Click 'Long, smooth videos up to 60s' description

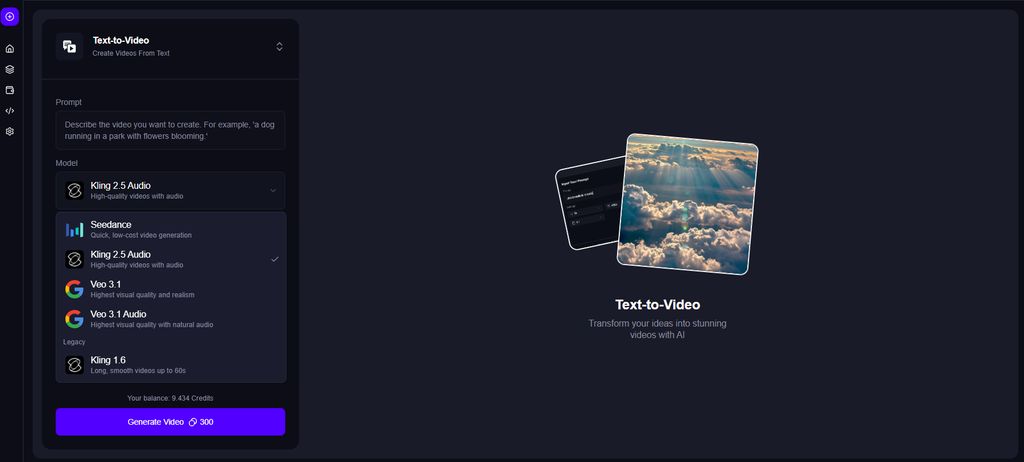pos(138,371)
